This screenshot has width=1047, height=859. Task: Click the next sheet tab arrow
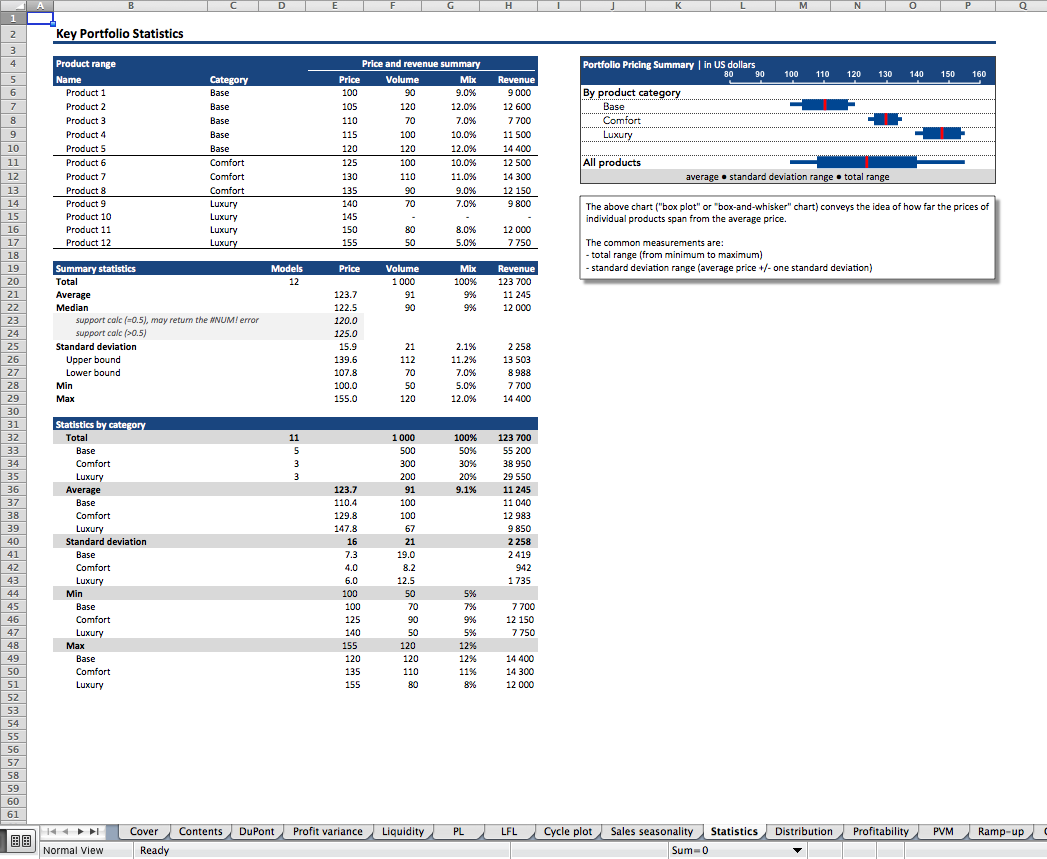coord(80,832)
